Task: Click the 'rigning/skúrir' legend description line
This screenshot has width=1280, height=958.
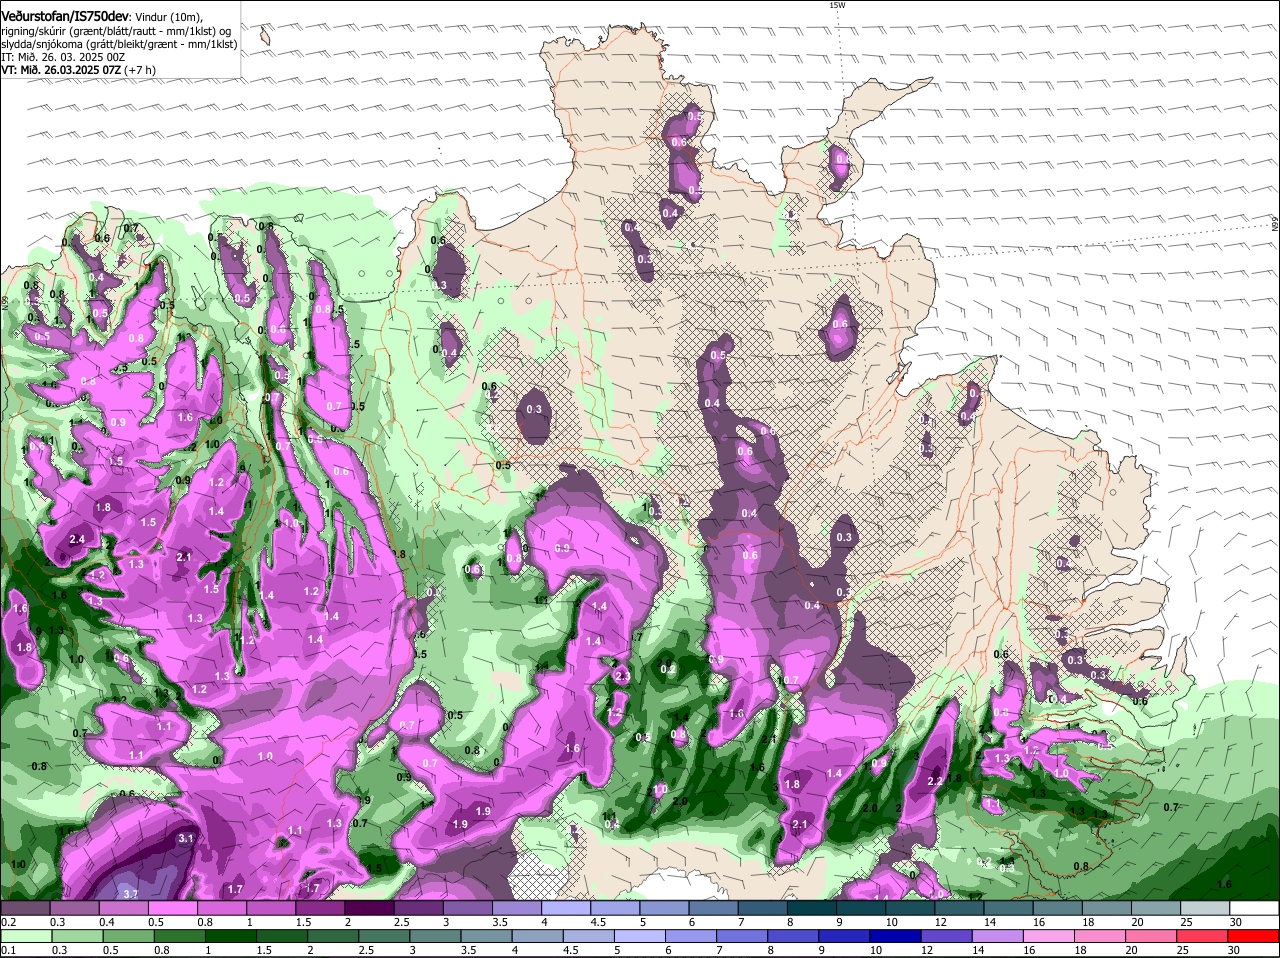Action: 116,31
